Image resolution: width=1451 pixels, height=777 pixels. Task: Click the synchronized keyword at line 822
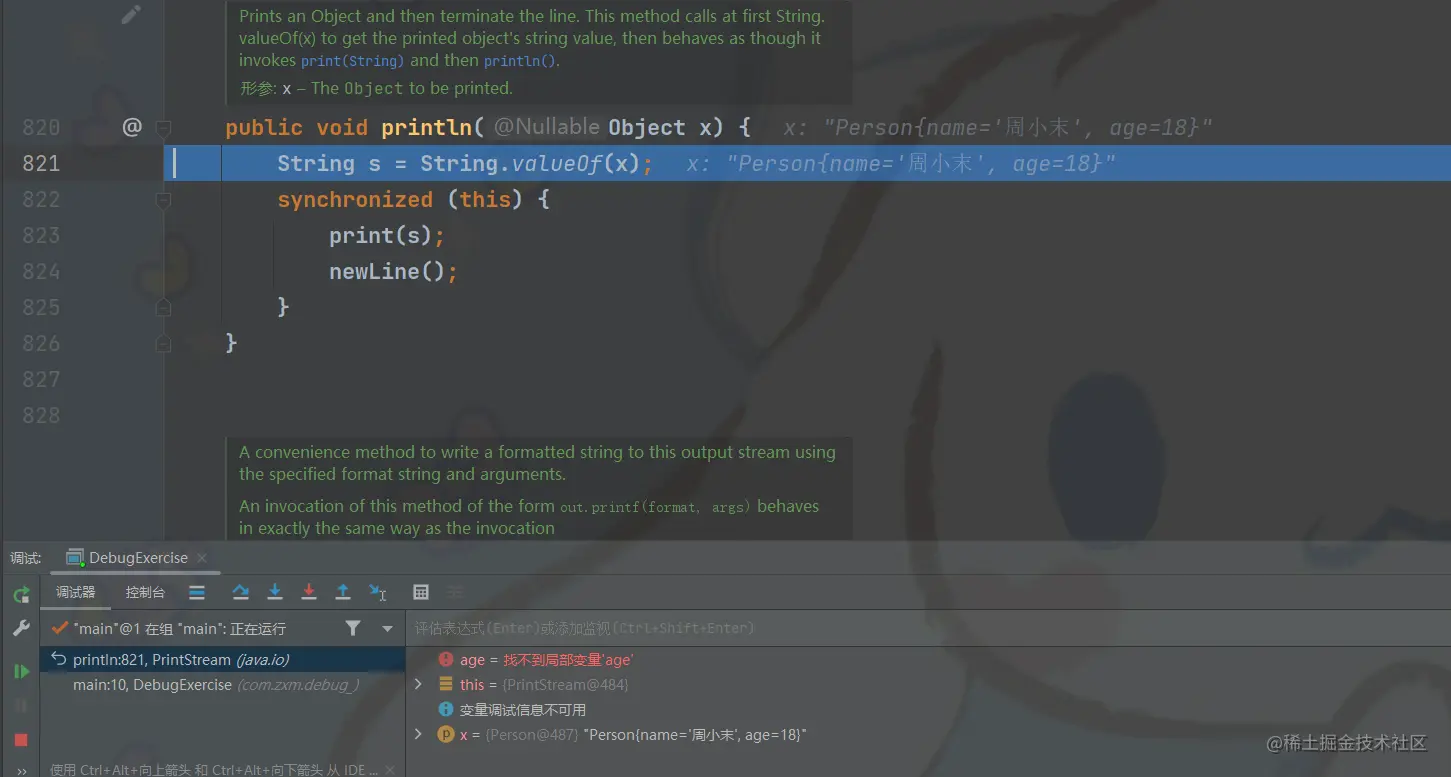(x=355, y=199)
